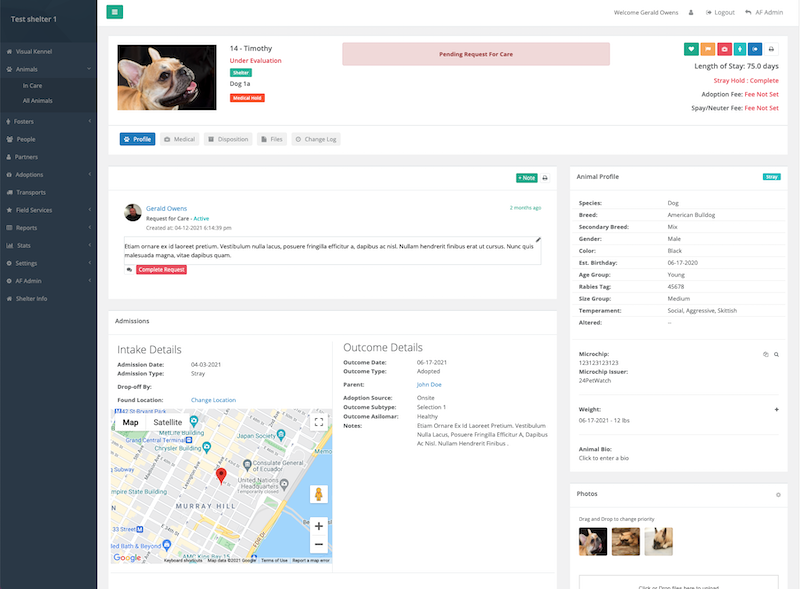800x589 pixels.
Task: Expand the Fosters sidebar menu
Action: (48, 122)
